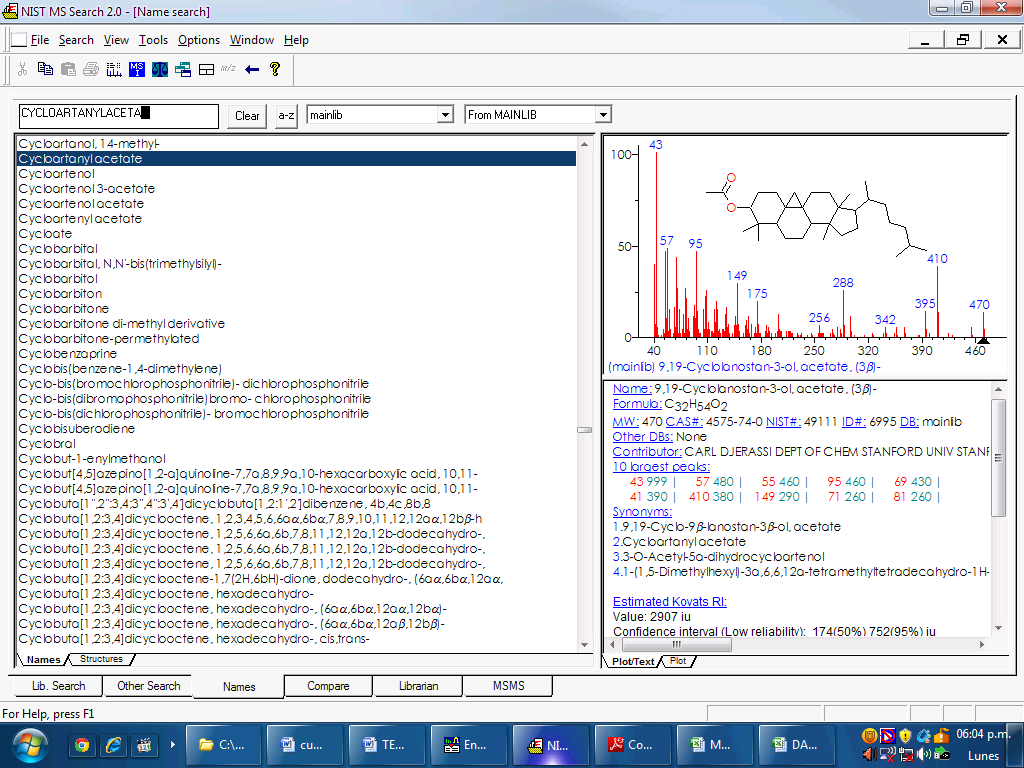Open the View menu
The width and height of the screenshot is (1024, 768).
116,40
